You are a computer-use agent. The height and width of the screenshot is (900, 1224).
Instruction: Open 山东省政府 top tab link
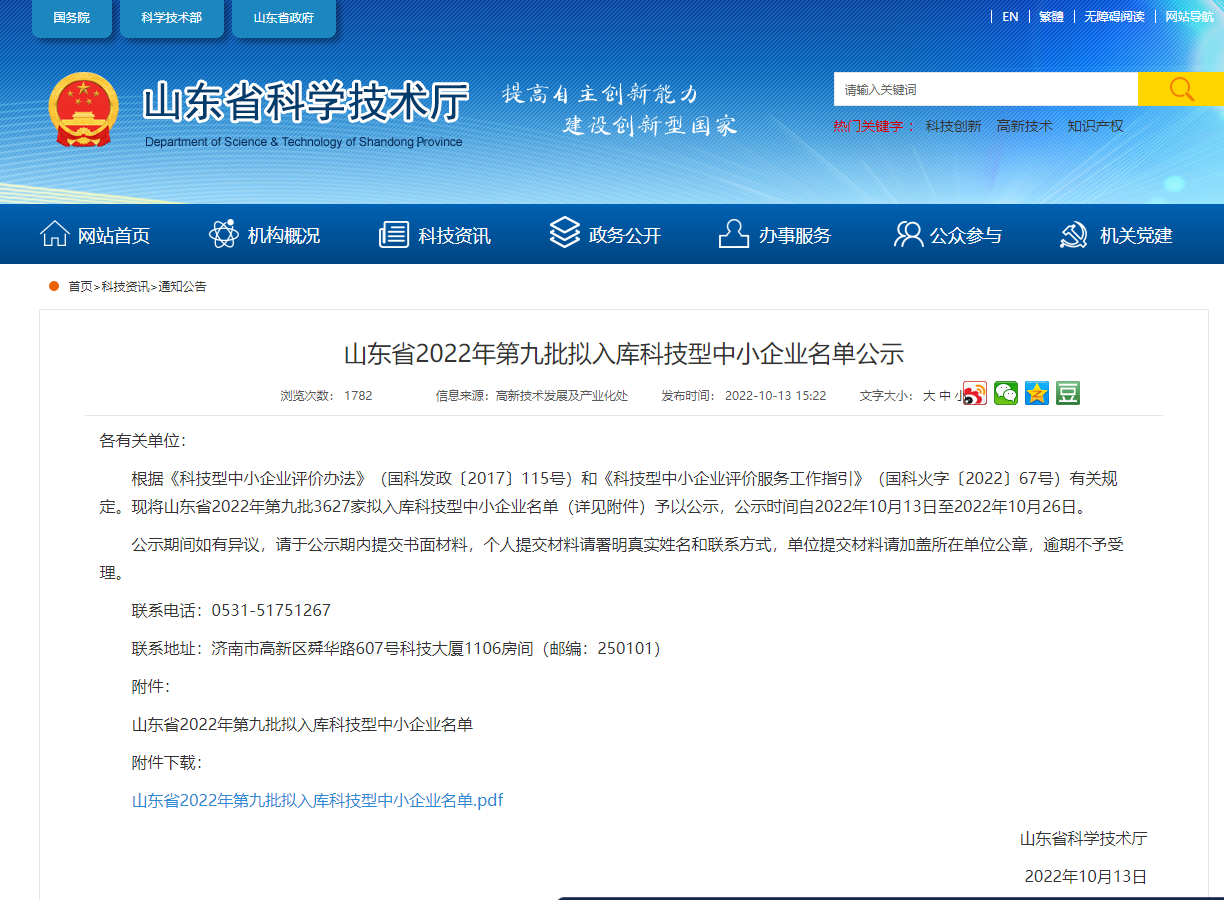pos(283,18)
